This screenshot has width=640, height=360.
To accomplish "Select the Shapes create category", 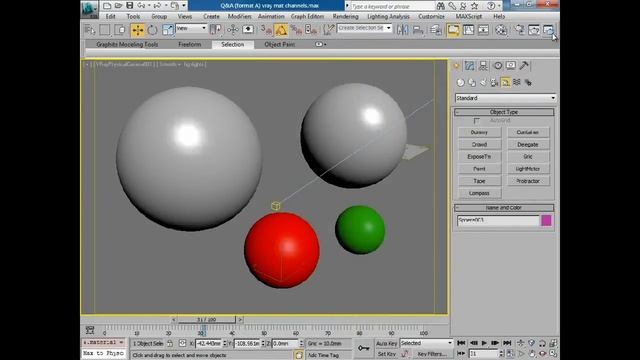I will click(x=472, y=82).
